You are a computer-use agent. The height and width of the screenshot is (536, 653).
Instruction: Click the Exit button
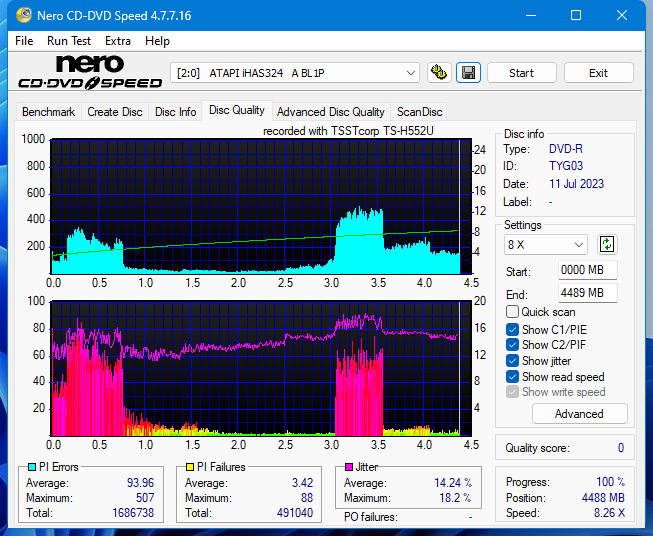tap(598, 73)
